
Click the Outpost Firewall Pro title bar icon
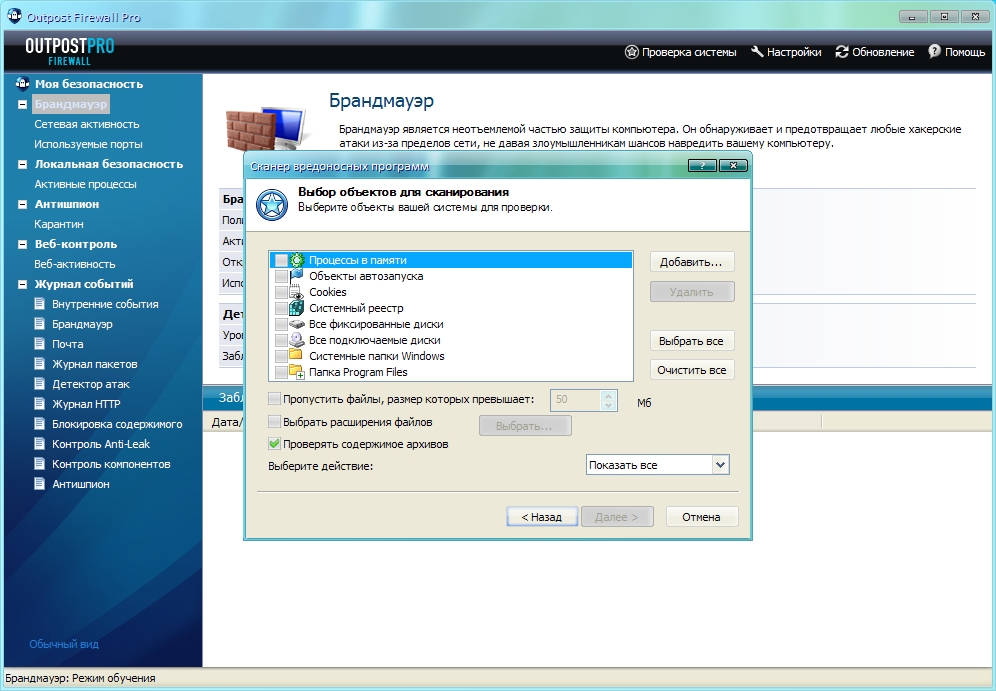[14, 15]
